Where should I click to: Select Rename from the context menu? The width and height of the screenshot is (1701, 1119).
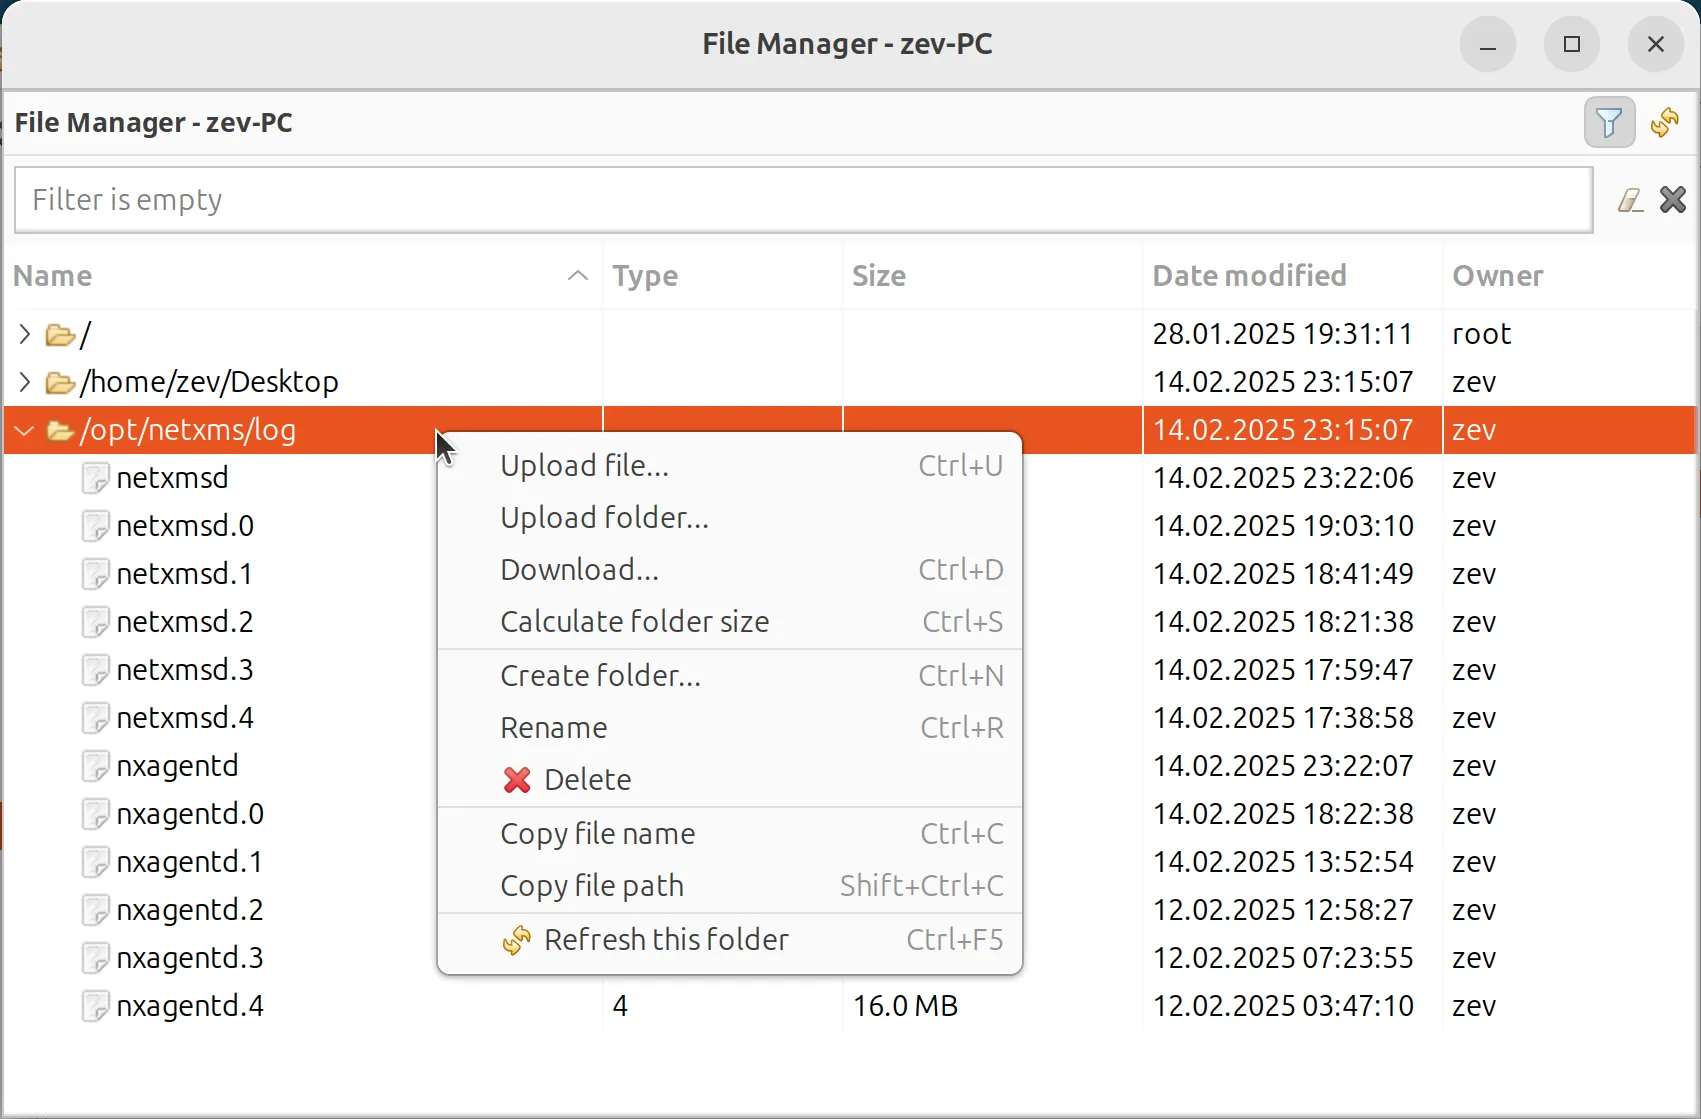(x=553, y=727)
